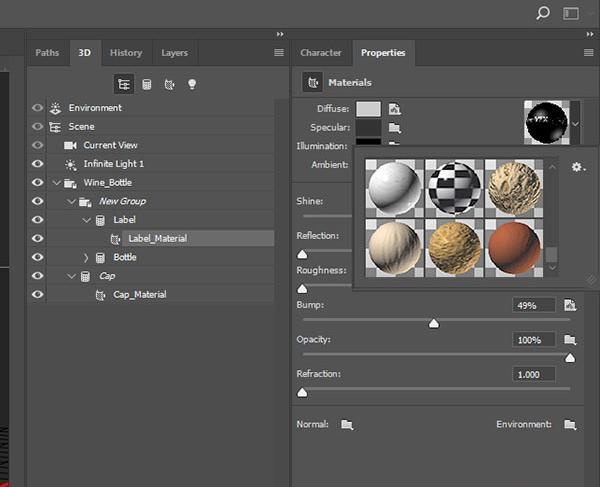Screen dimensions: 600x487
Task: Open the Environment map folder icon
Action: [x=570, y=424]
